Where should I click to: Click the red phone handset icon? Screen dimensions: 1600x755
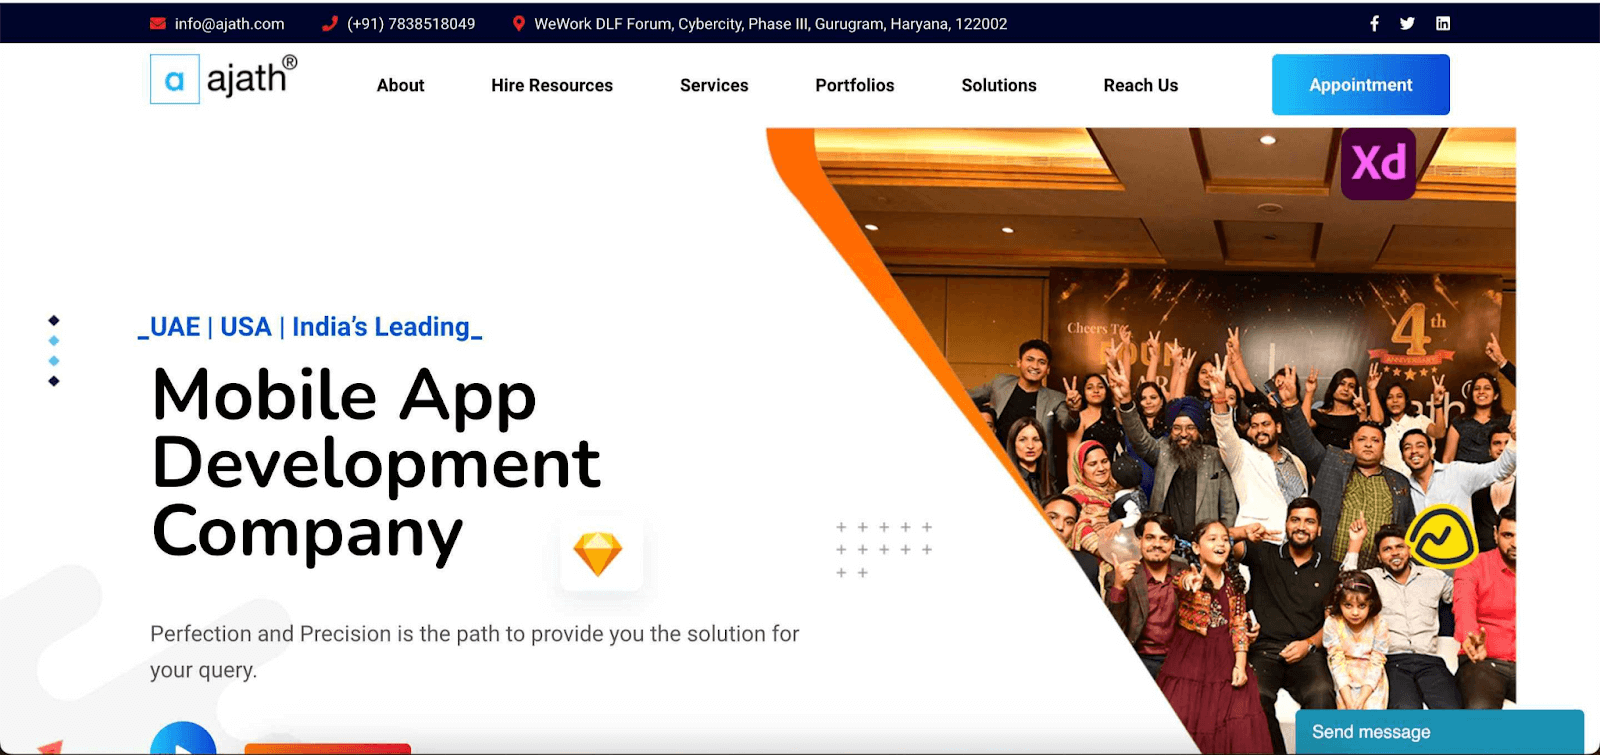pyautogui.click(x=330, y=23)
